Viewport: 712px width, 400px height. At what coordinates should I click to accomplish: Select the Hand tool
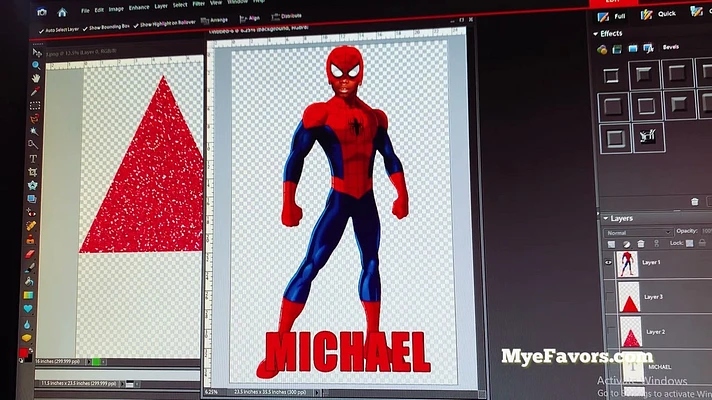(36, 79)
